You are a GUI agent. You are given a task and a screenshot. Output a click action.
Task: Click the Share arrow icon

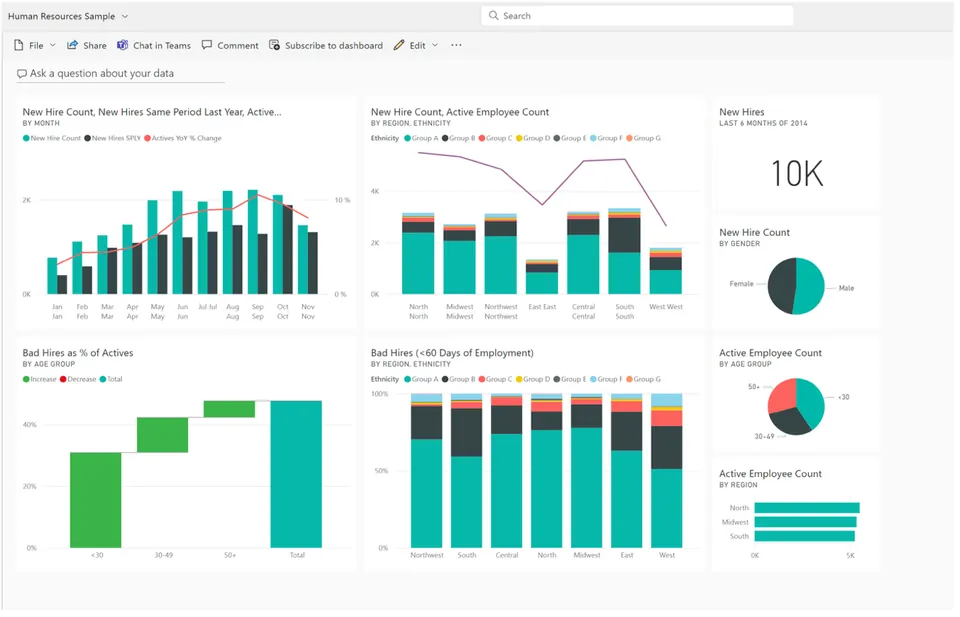pos(72,45)
